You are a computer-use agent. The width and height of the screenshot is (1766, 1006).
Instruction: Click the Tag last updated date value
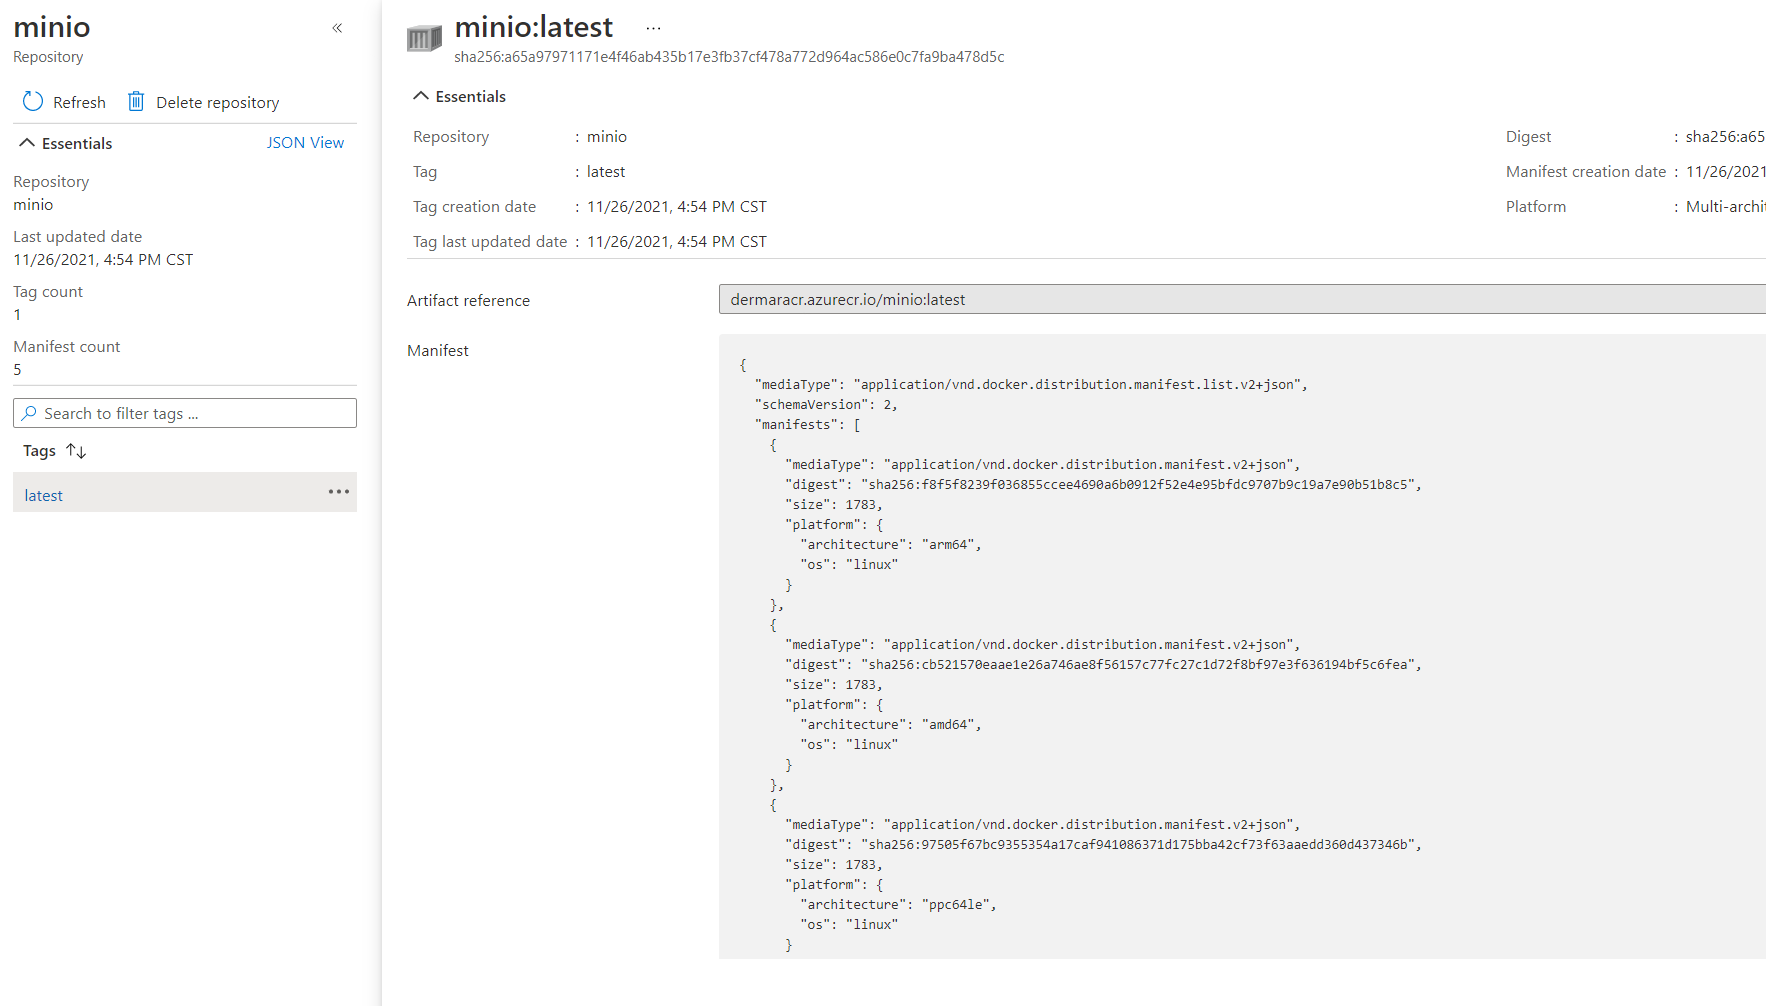677,242
